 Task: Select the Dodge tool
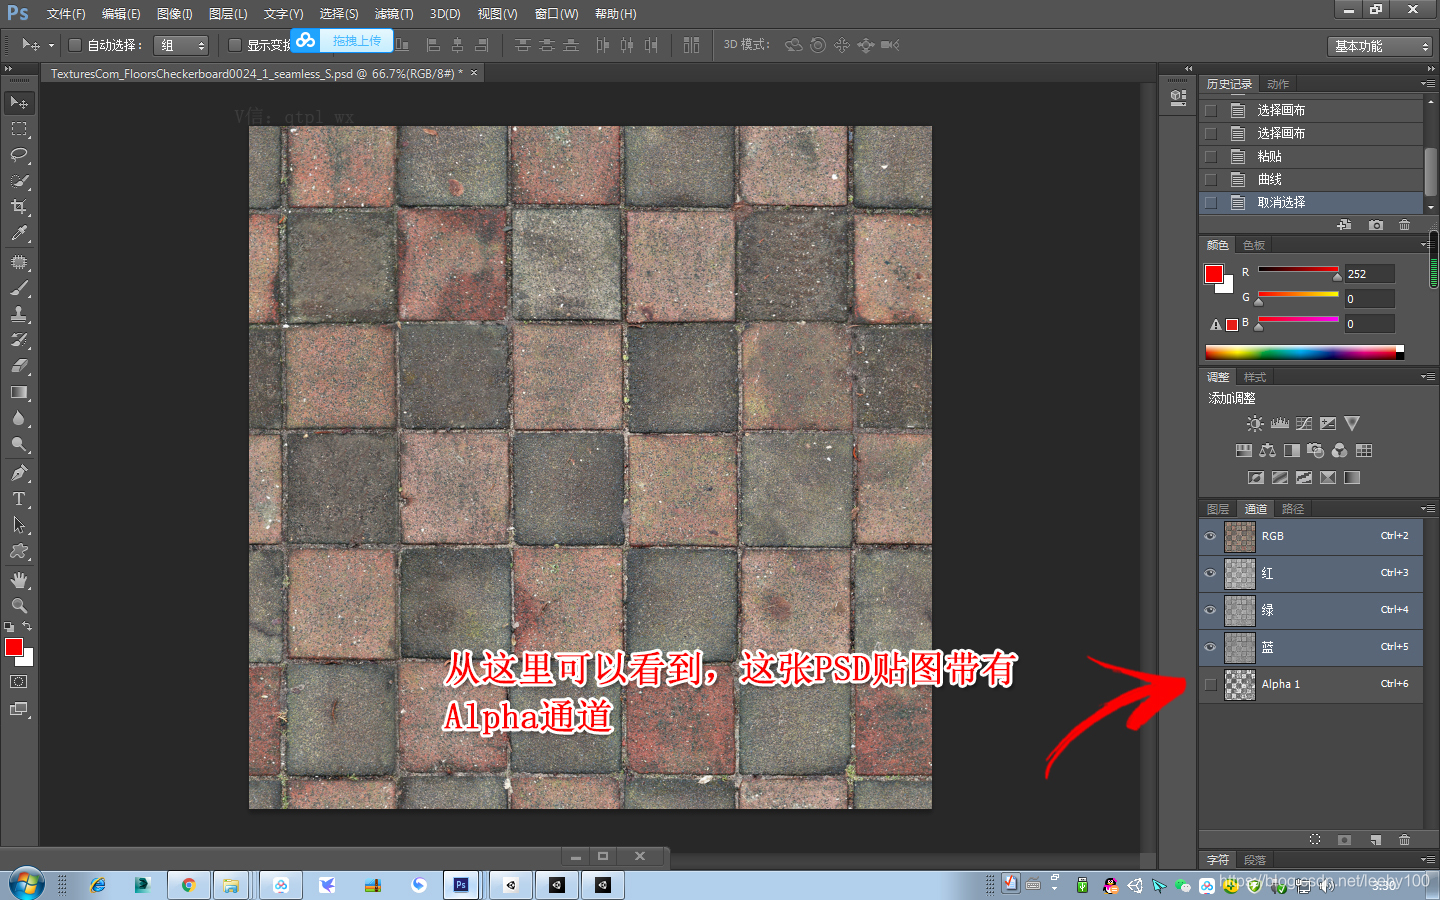click(x=19, y=444)
